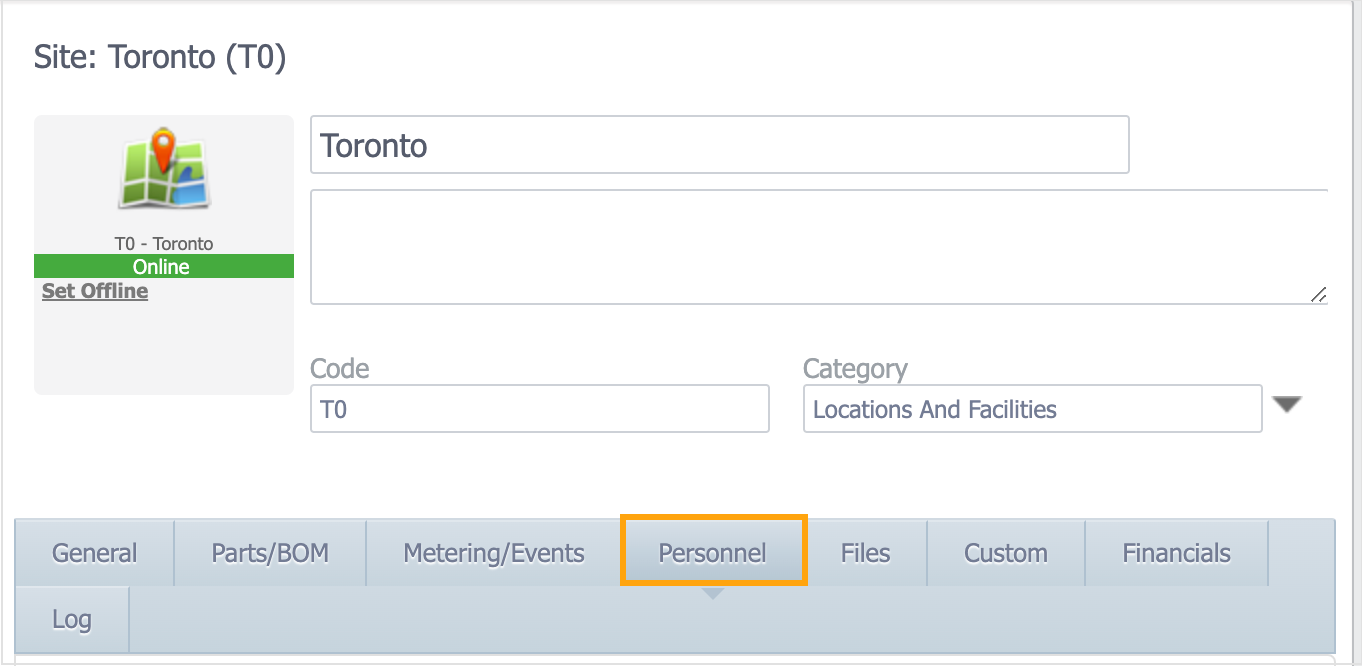Viewport: 1362px width, 666px height.
Task: Click inside the Code field showing T0
Action: (538, 408)
